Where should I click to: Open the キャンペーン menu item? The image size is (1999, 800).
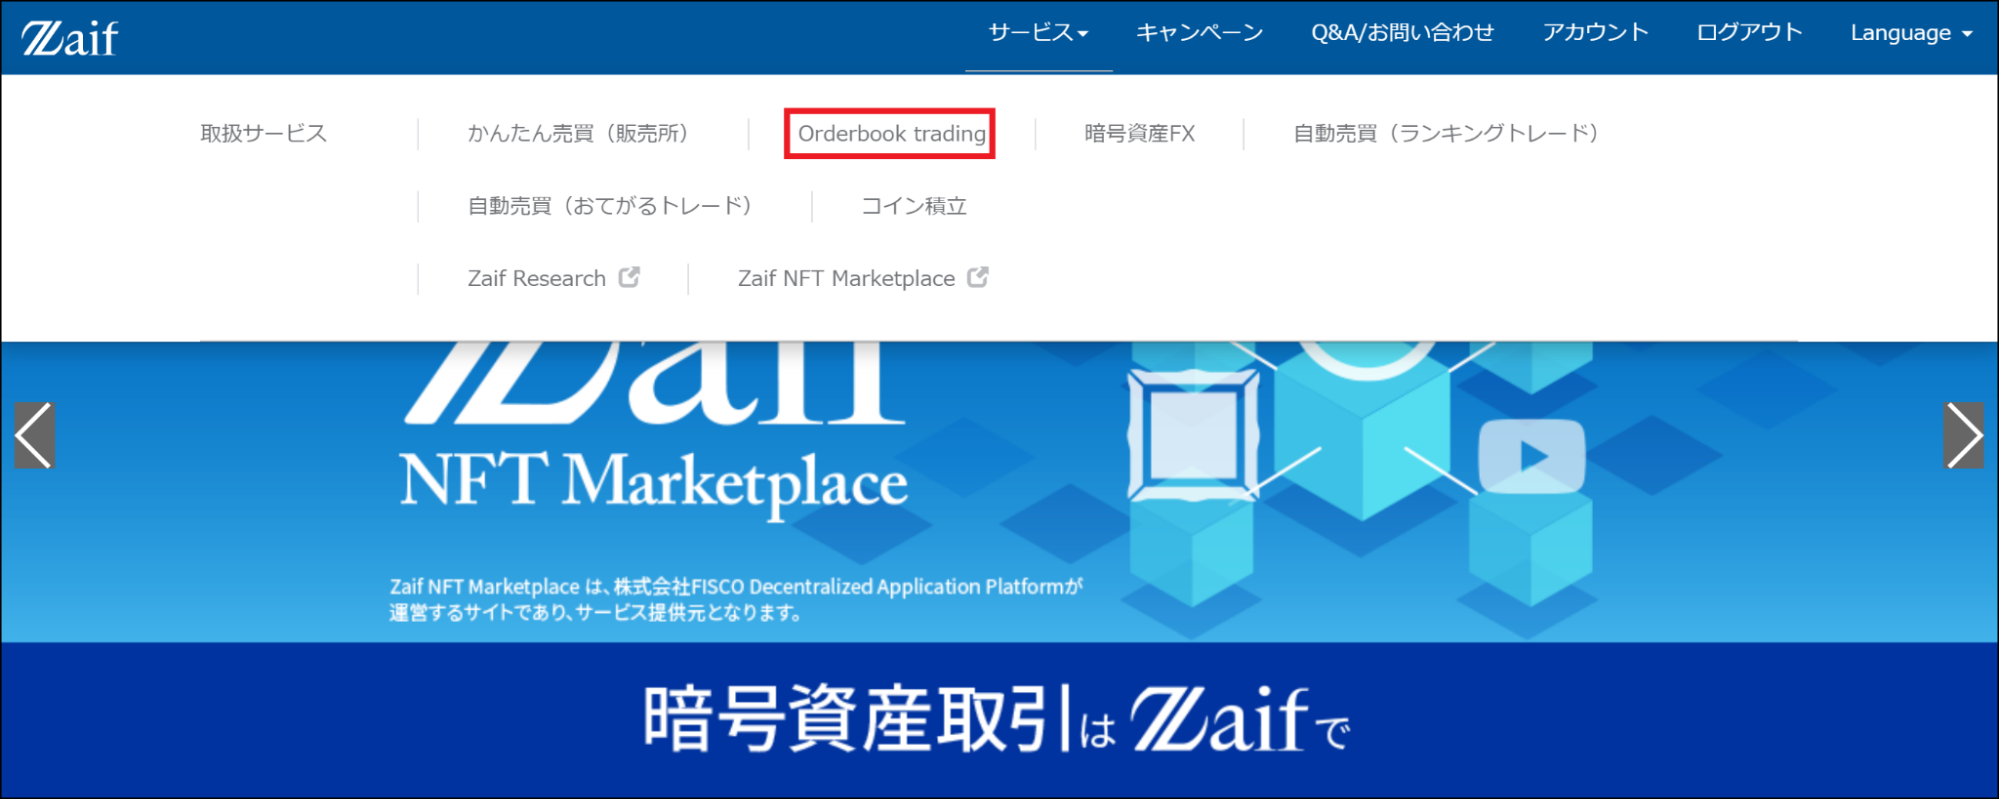pyautogui.click(x=1199, y=33)
